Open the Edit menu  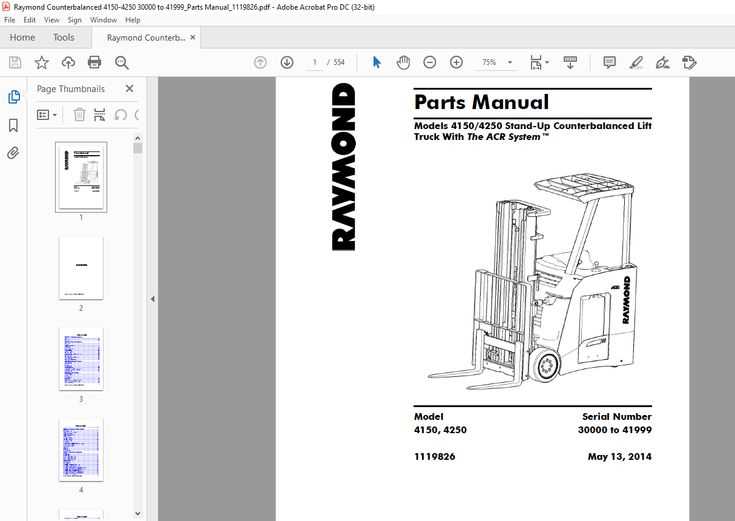(x=30, y=20)
